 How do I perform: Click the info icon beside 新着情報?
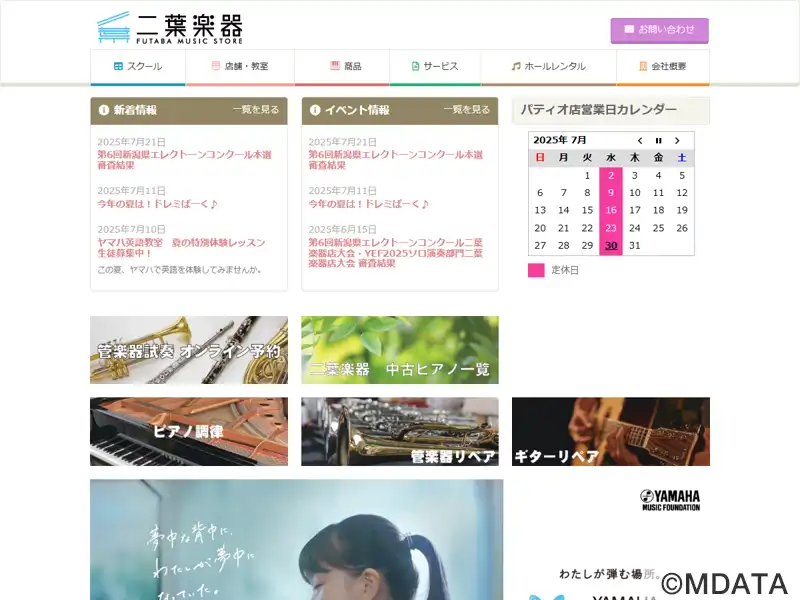104,110
